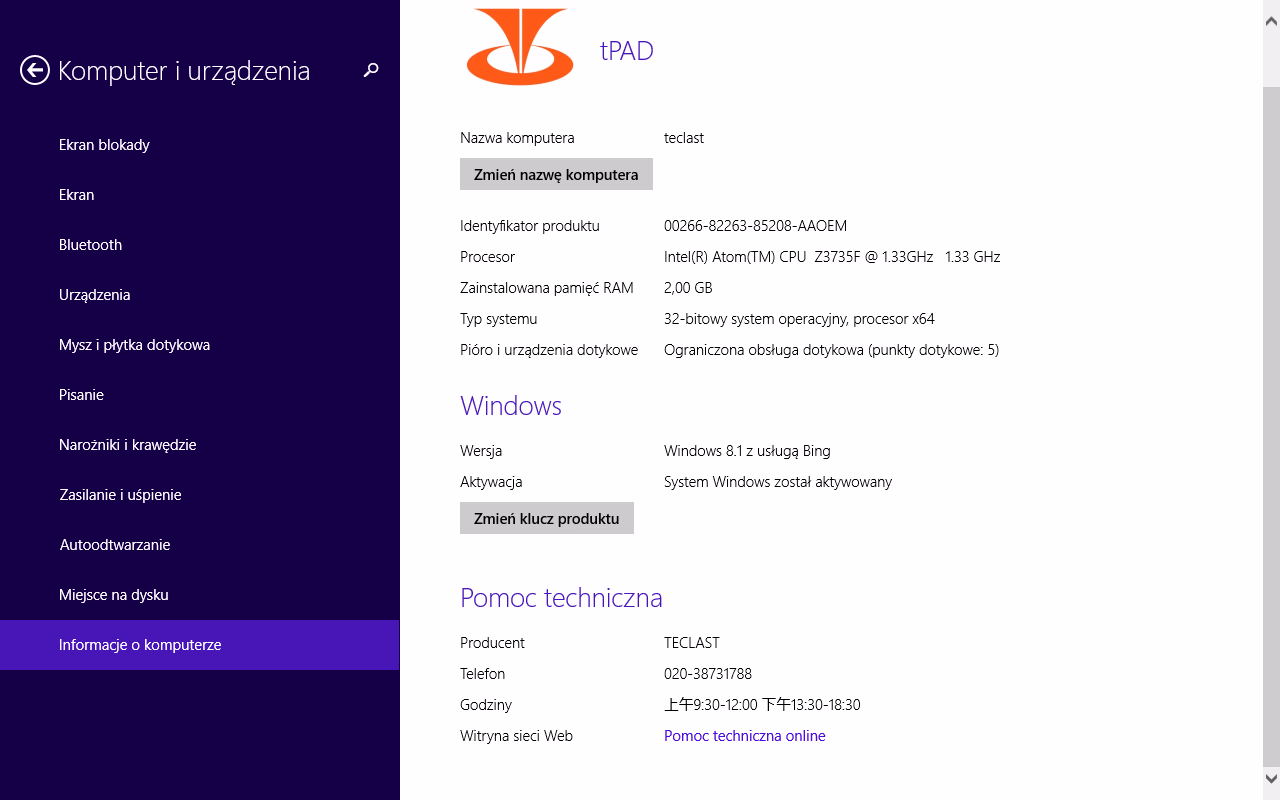Screen dimensions: 1280x800
Task: Select Informacje o komputerze item
Action: pos(140,645)
